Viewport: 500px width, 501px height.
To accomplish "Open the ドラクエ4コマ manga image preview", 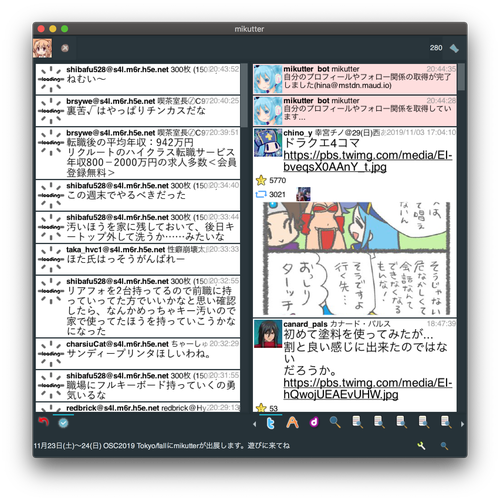I will (356, 259).
